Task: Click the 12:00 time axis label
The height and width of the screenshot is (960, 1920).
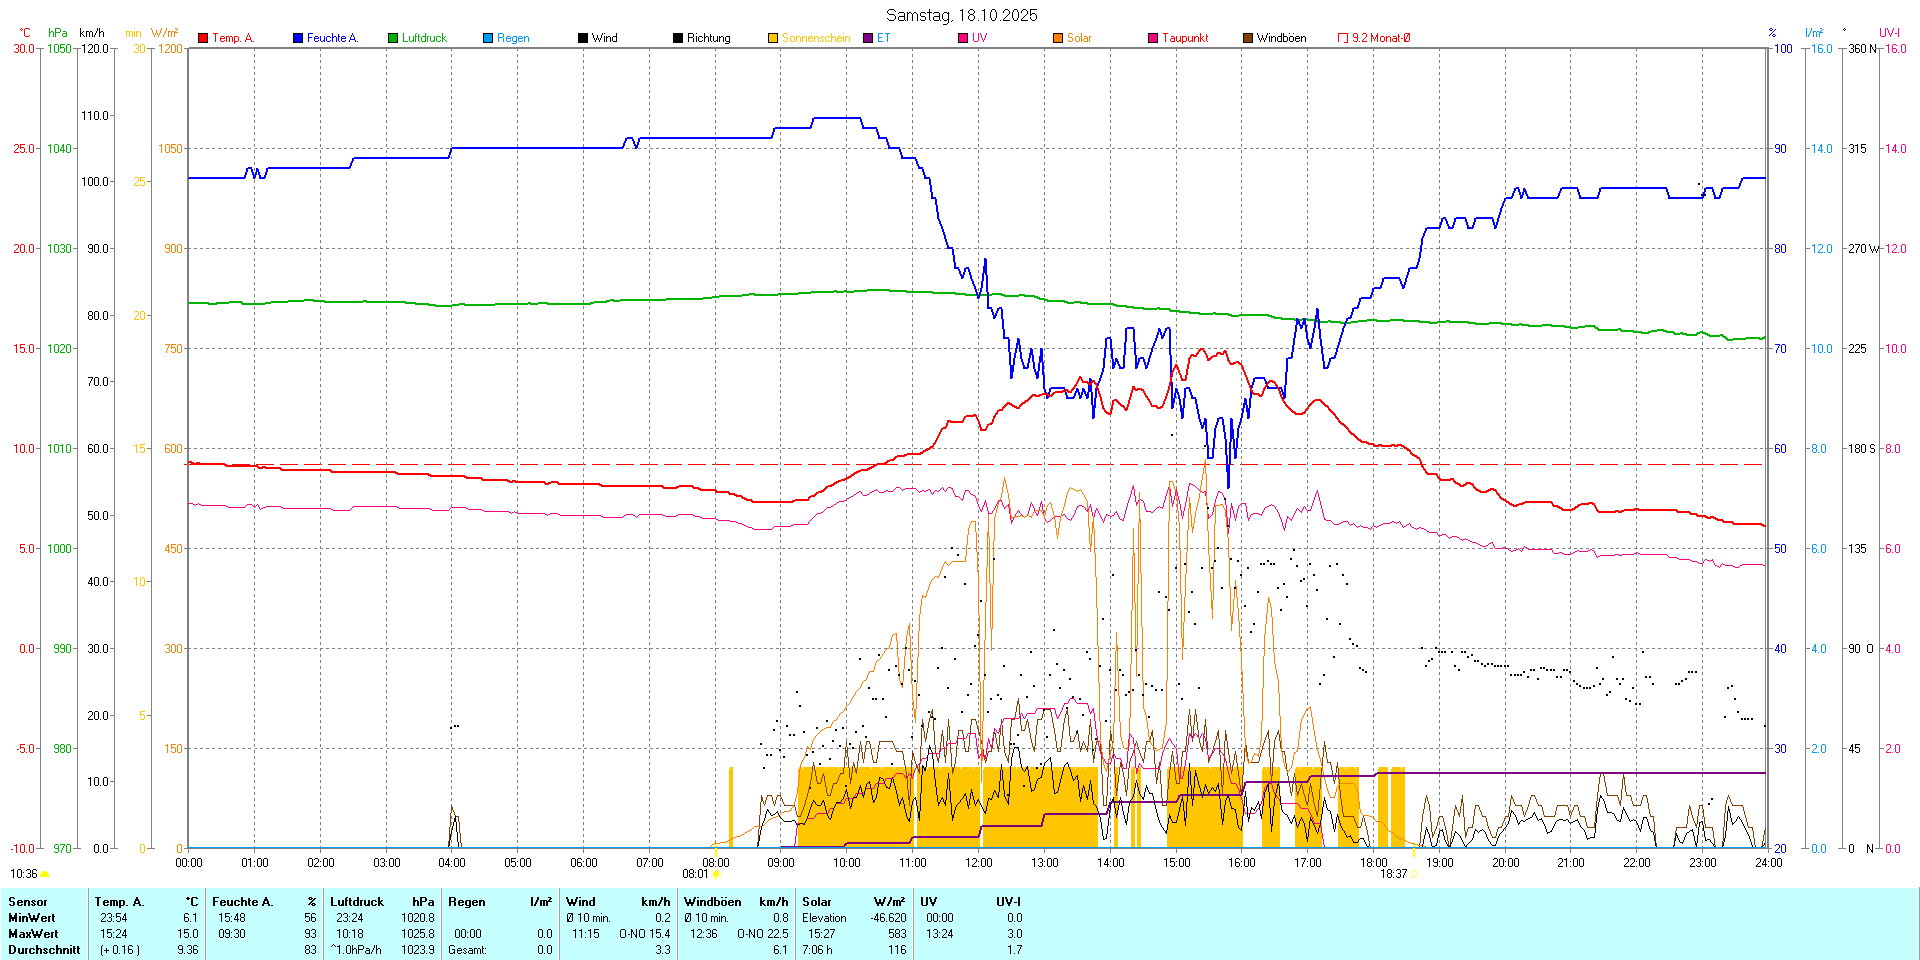Action: [978, 862]
